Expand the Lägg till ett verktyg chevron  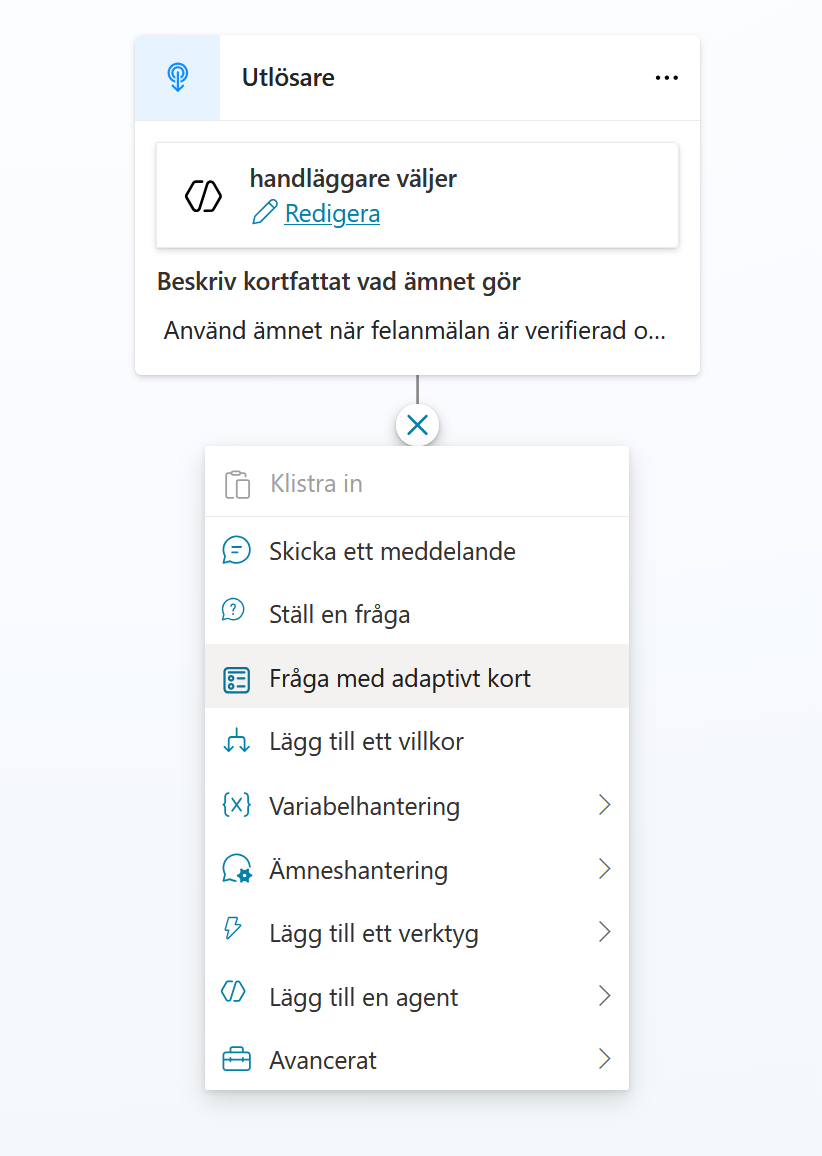click(x=605, y=933)
